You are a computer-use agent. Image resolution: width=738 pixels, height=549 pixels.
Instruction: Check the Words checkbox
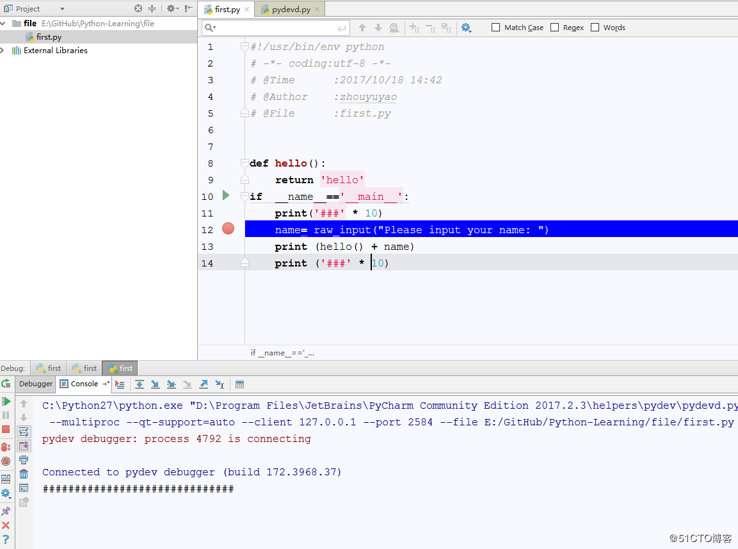(x=595, y=28)
